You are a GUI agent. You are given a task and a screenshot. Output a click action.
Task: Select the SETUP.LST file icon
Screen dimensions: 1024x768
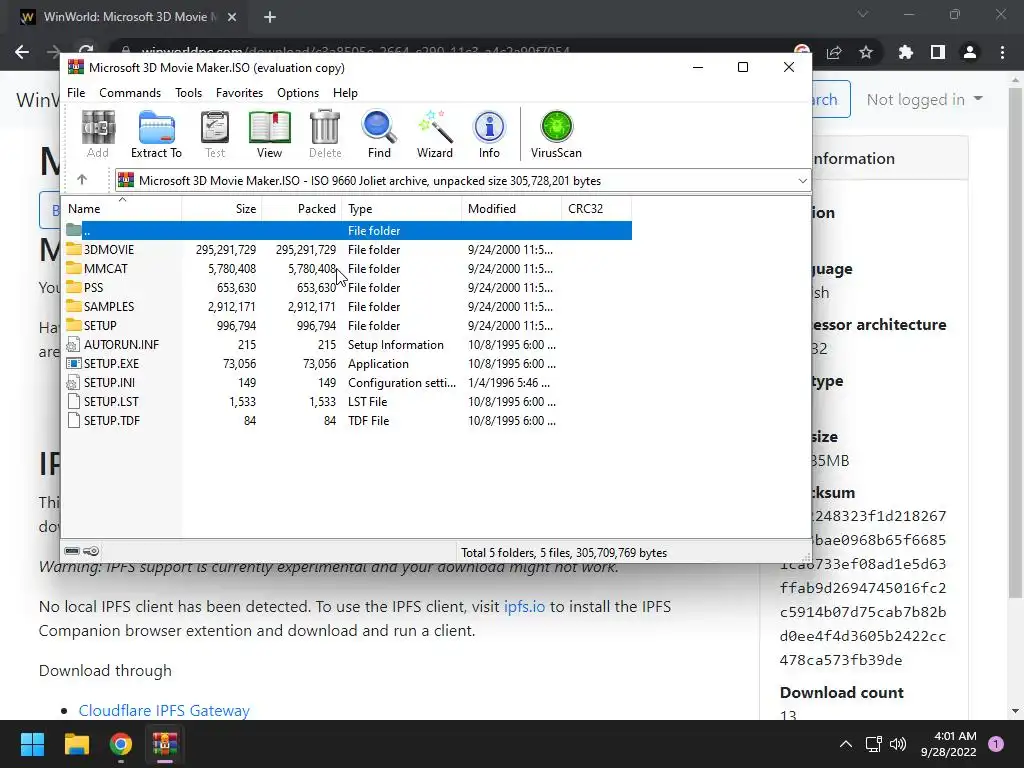click(74, 401)
